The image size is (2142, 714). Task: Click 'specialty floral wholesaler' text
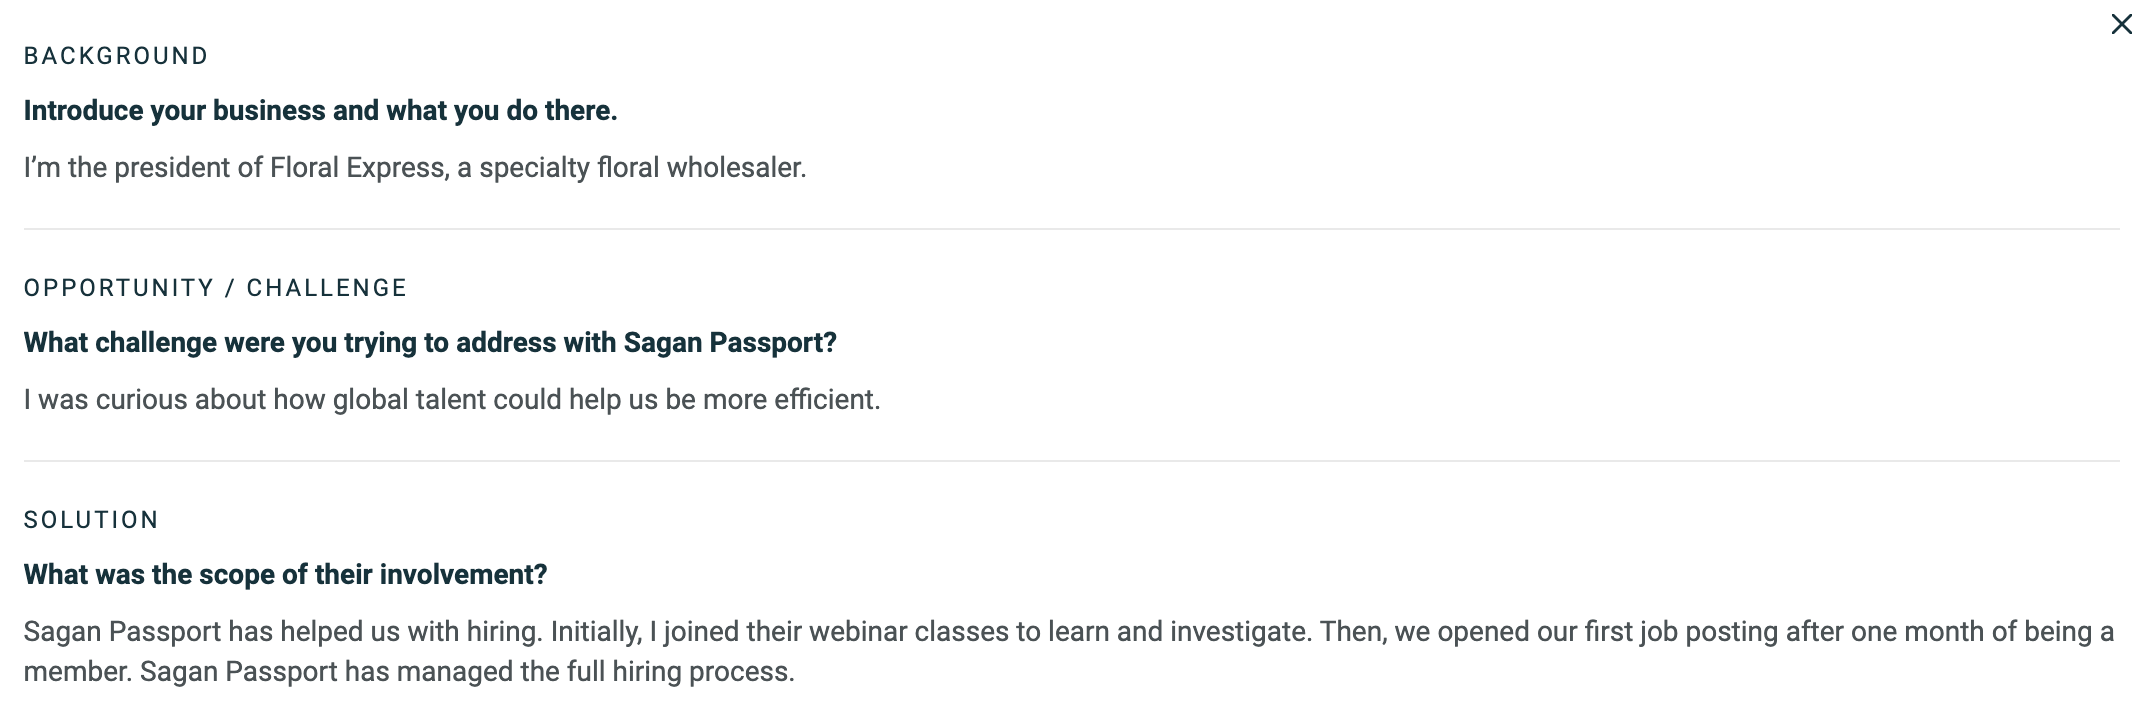(642, 168)
